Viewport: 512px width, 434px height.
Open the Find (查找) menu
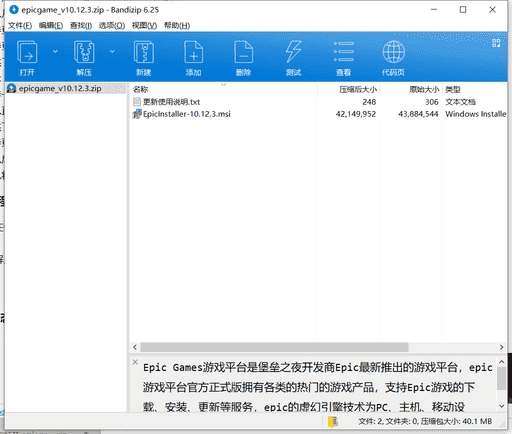click(81, 25)
